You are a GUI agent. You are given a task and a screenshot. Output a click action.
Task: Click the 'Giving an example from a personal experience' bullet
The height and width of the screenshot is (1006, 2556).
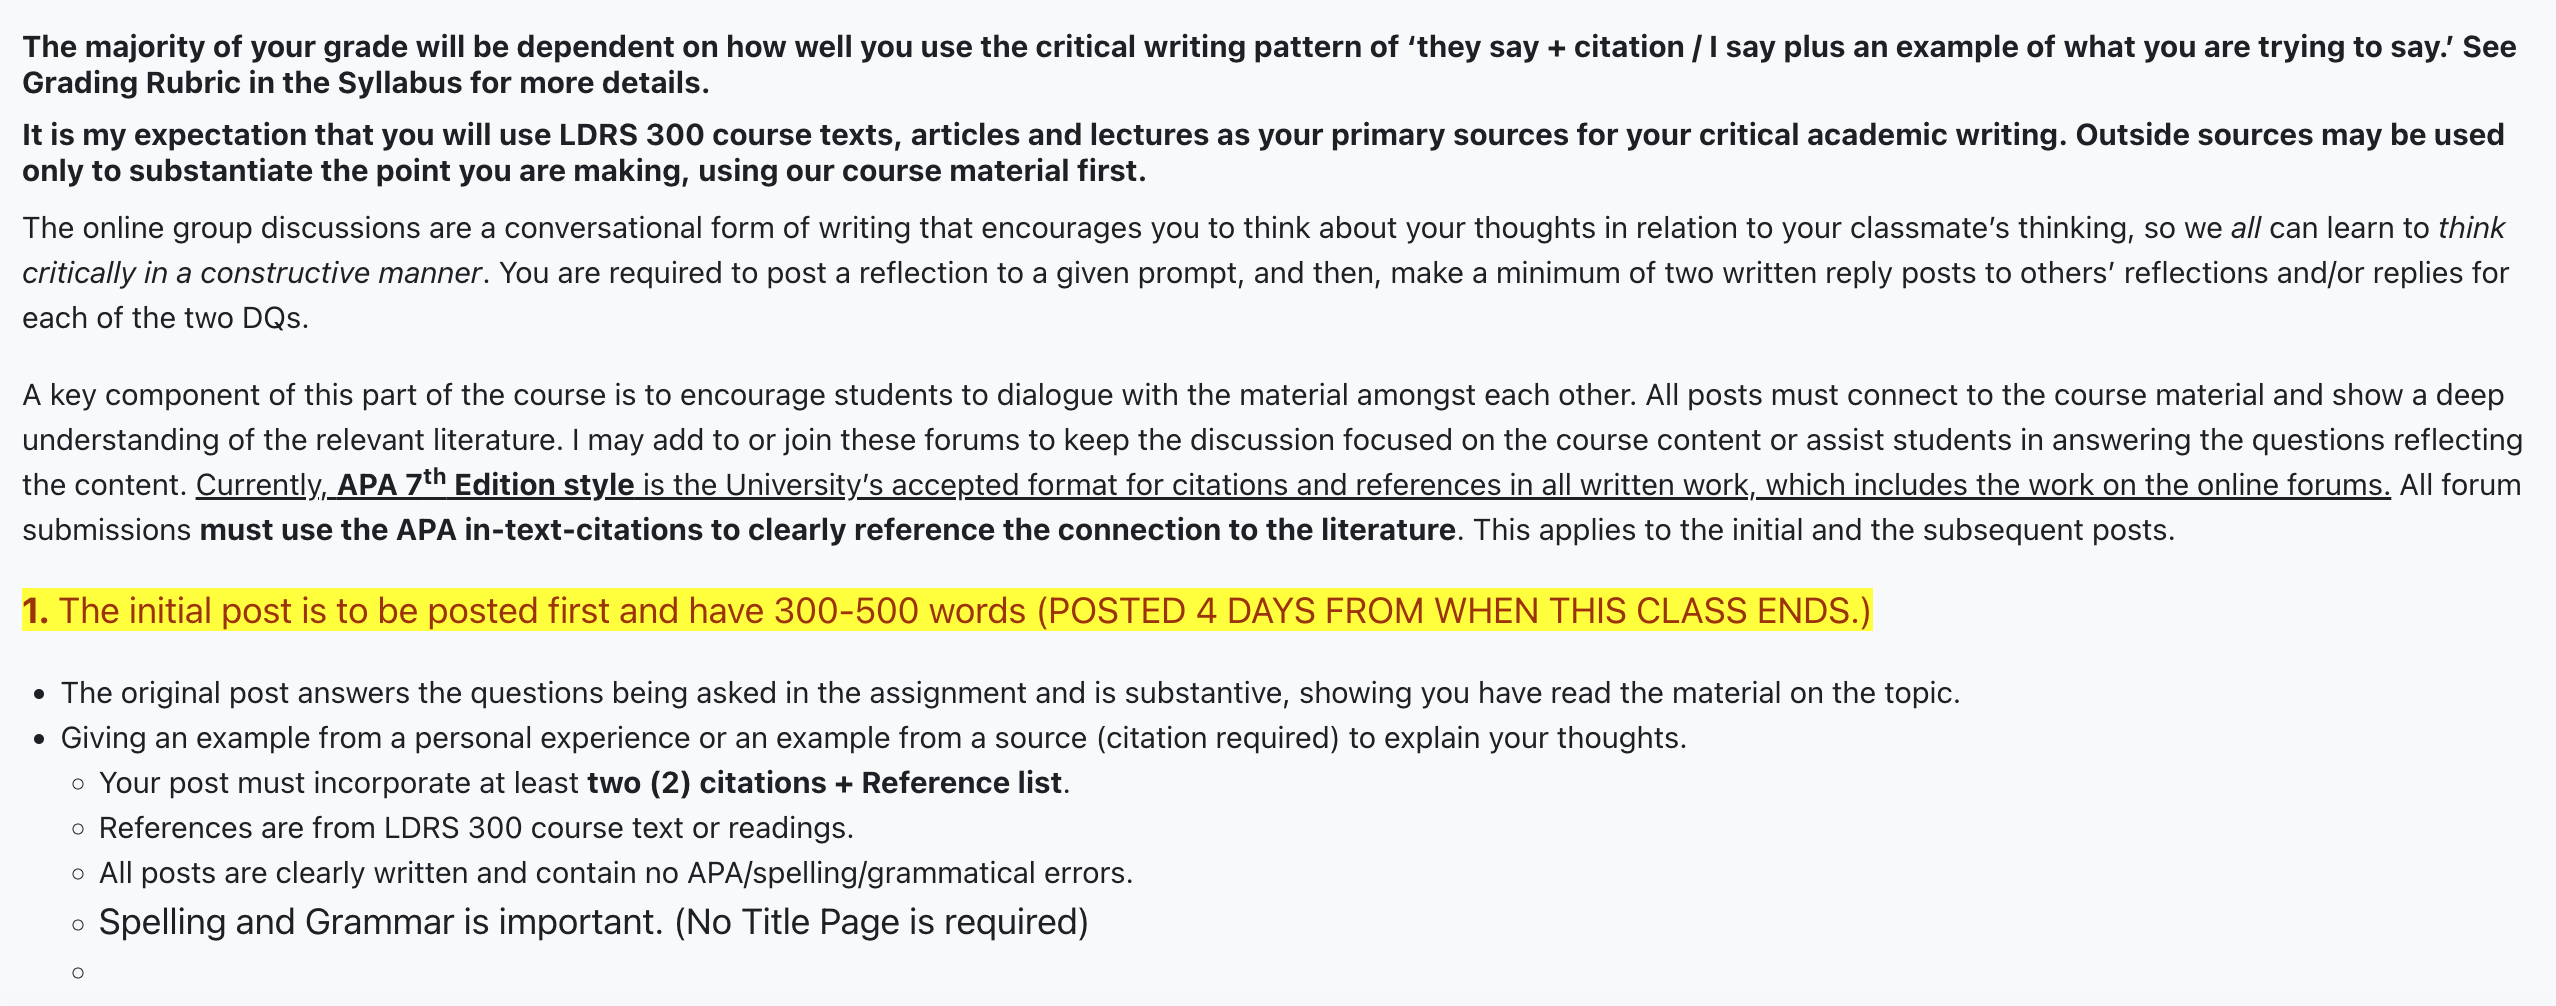(x=873, y=738)
